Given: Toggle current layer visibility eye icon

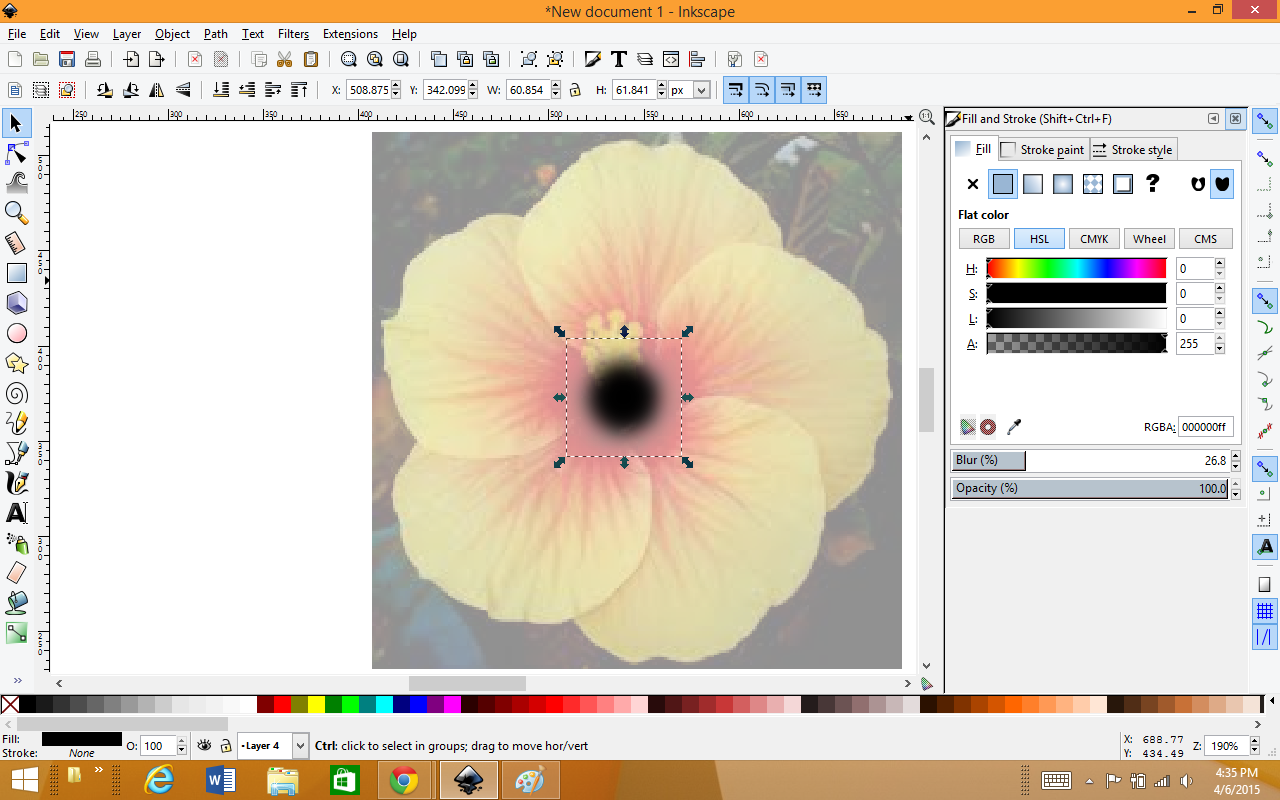Looking at the screenshot, I should 204,746.
